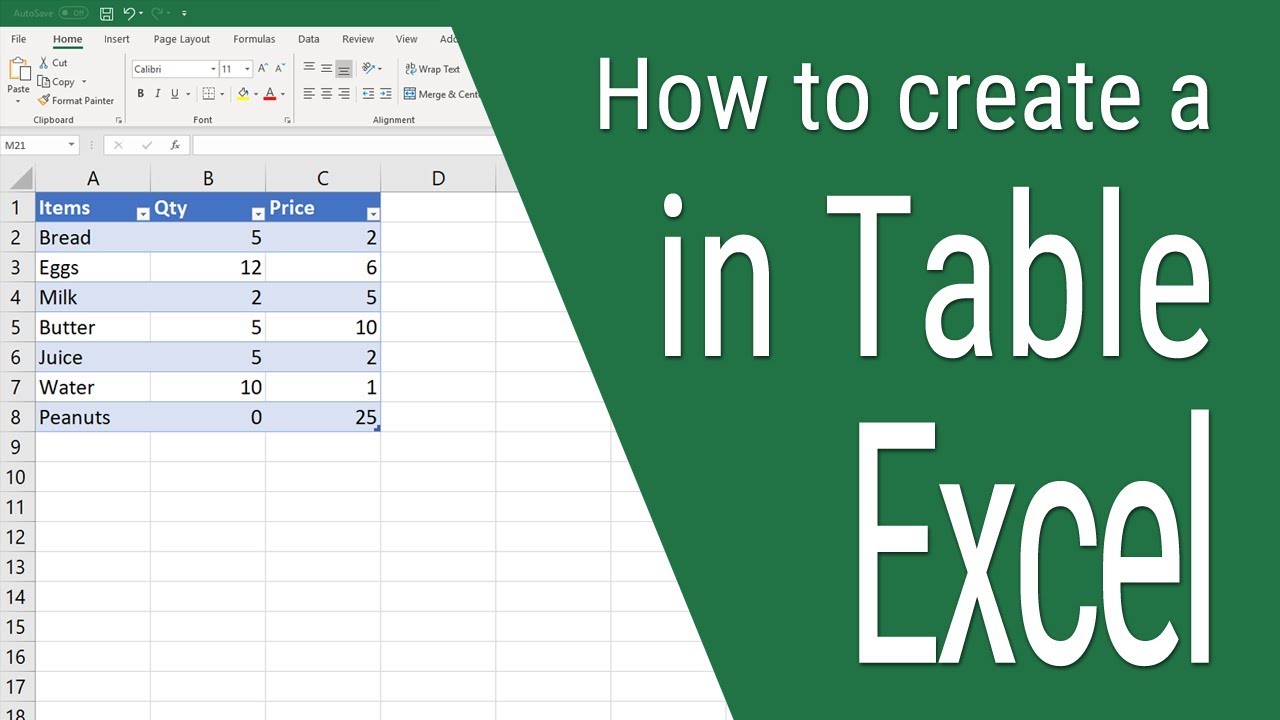The image size is (1280, 720).
Task: Activate the Format Painter brush
Action: [76, 100]
